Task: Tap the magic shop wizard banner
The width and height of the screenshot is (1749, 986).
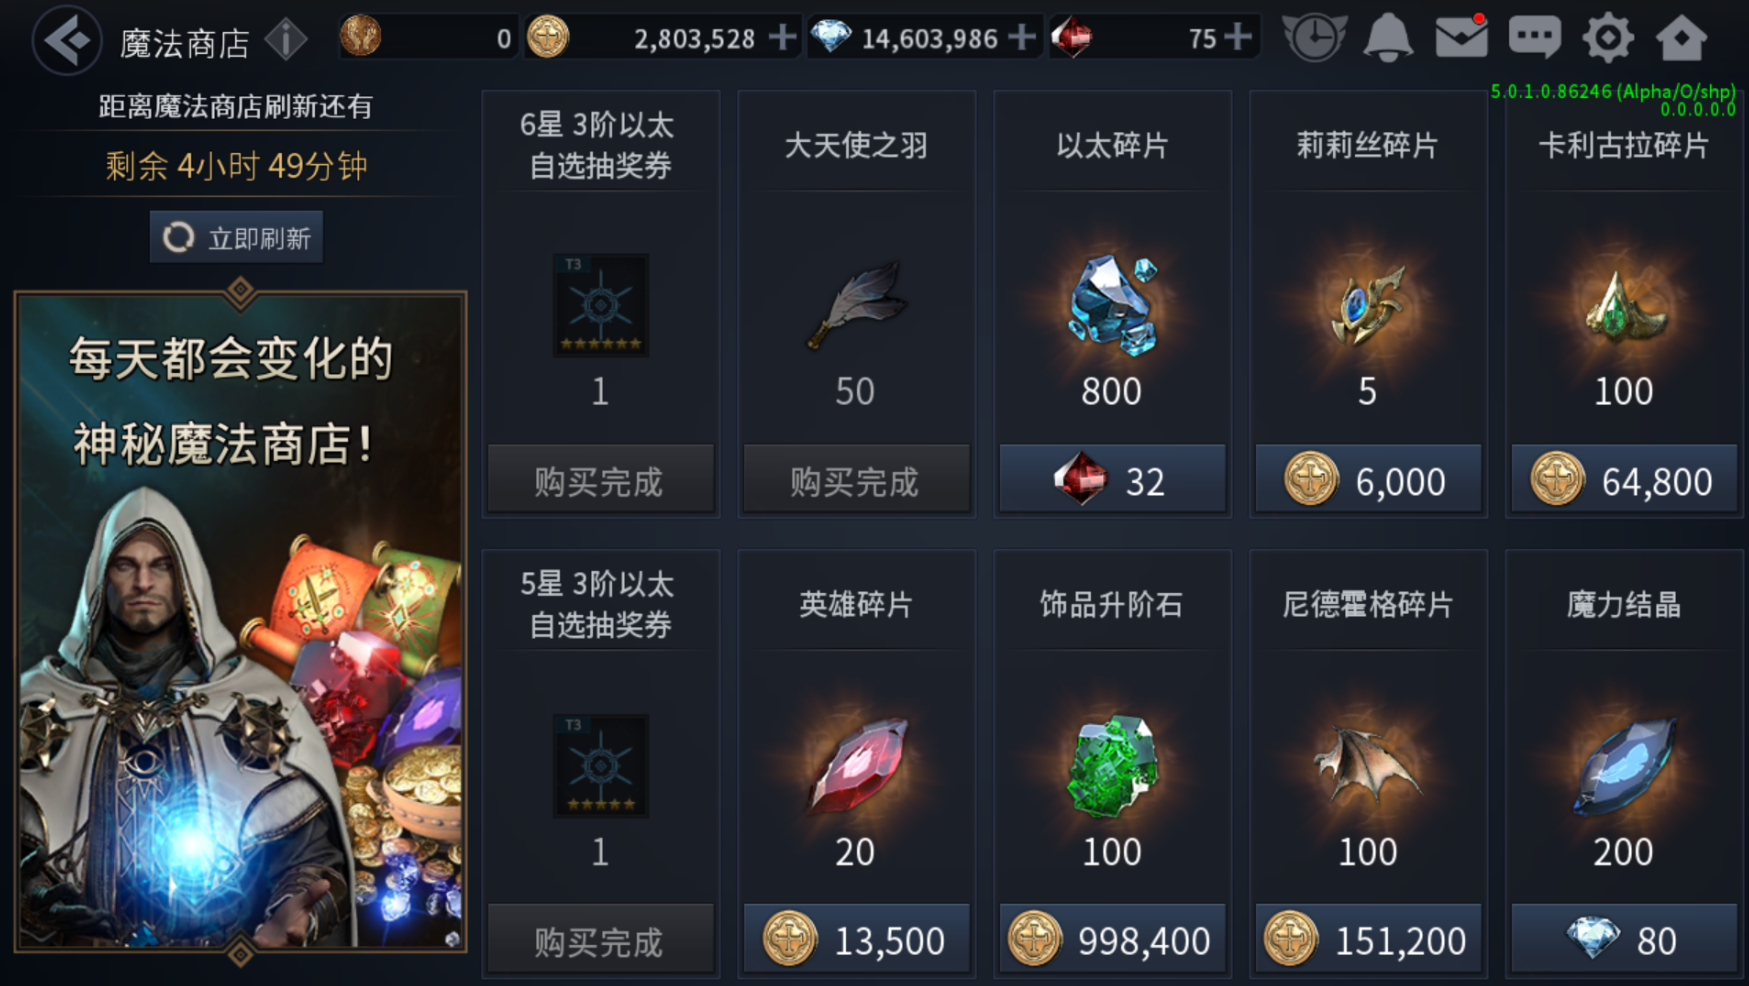Action: [240, 621]
